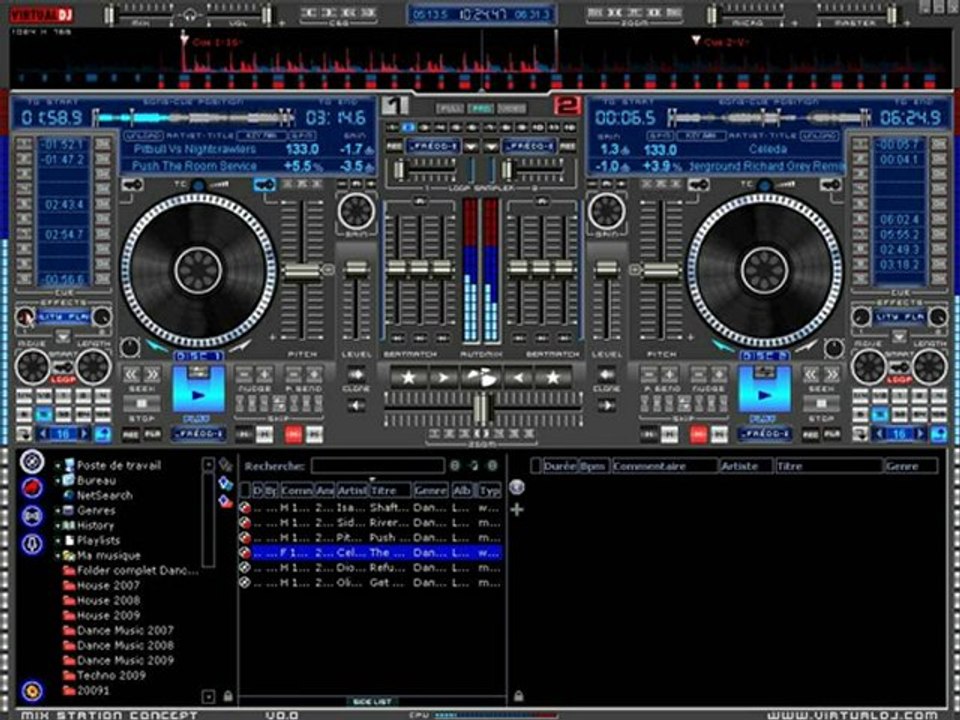Start playback on deck 1
The height and width of the screenshot is (720, 960).
198,389
